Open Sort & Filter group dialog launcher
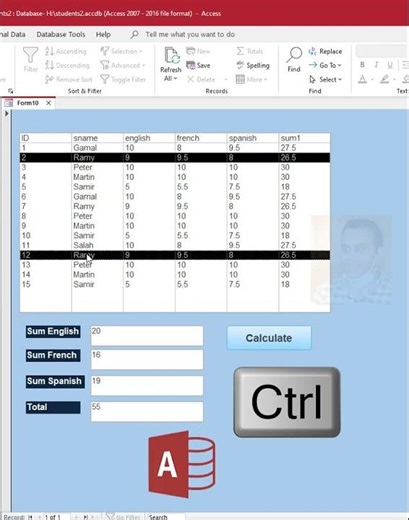Image resolution: width=409 pixels, height=520 pixels. [11, 91]
